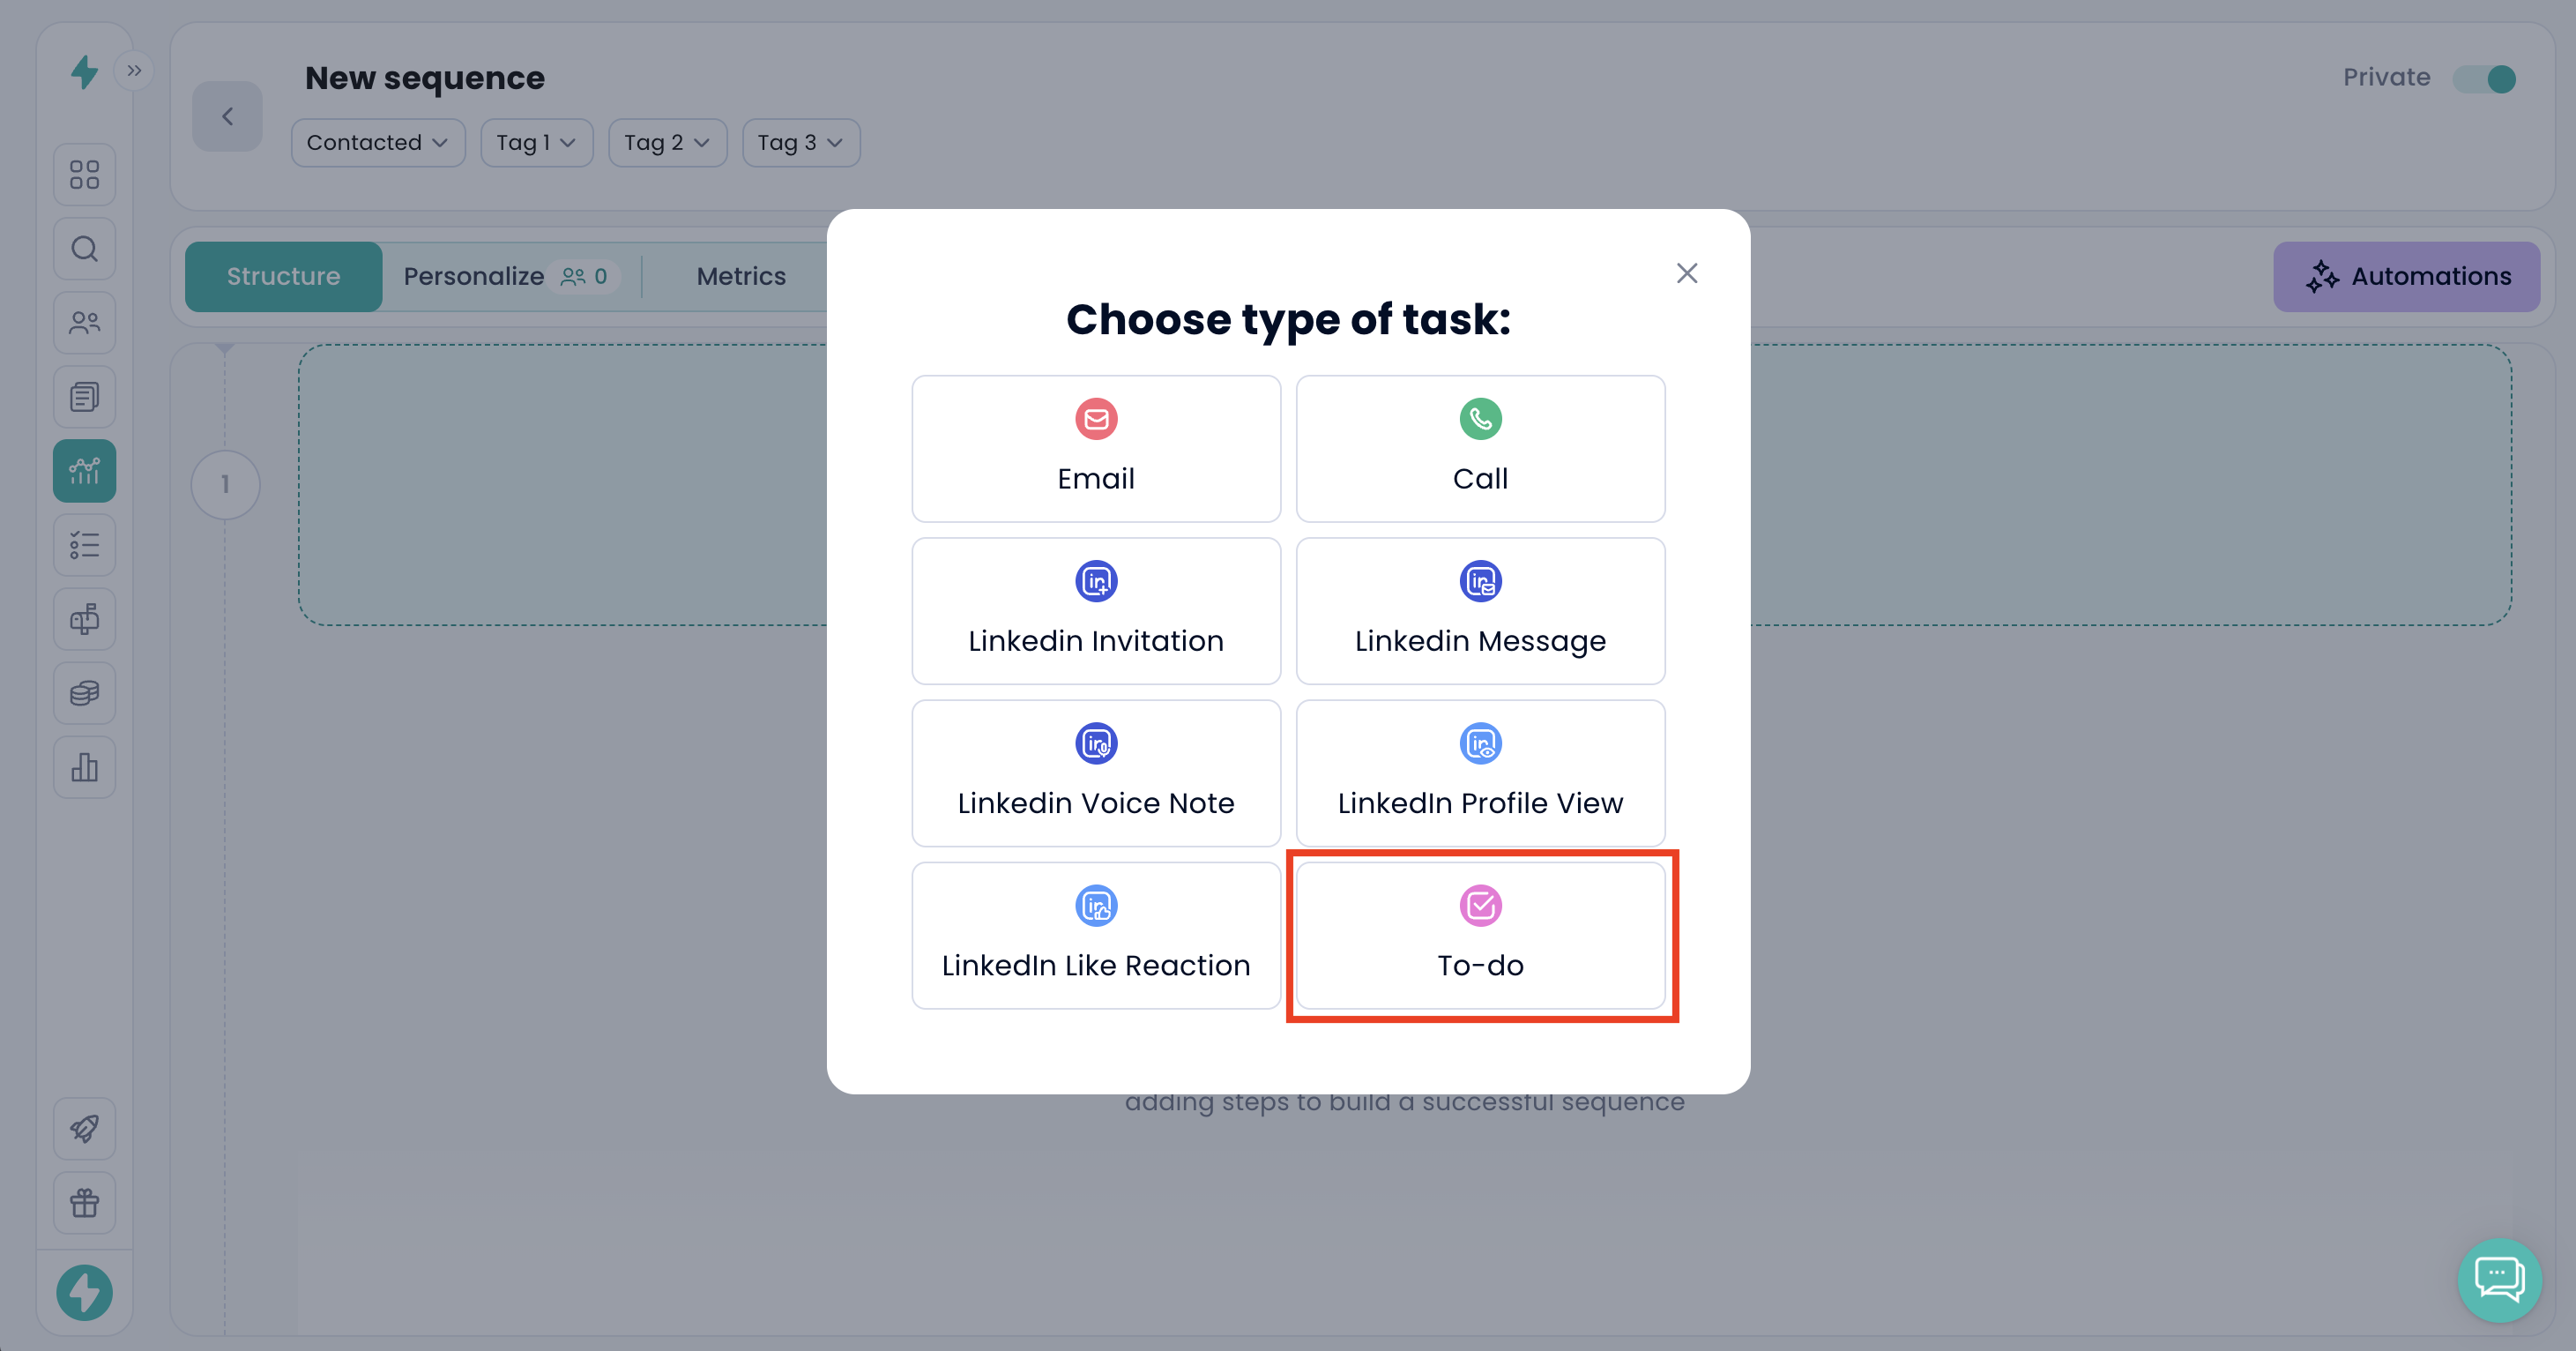Close the task type dialog
Viewport: 2576px width, 1351px height.
click(1686, 273)
